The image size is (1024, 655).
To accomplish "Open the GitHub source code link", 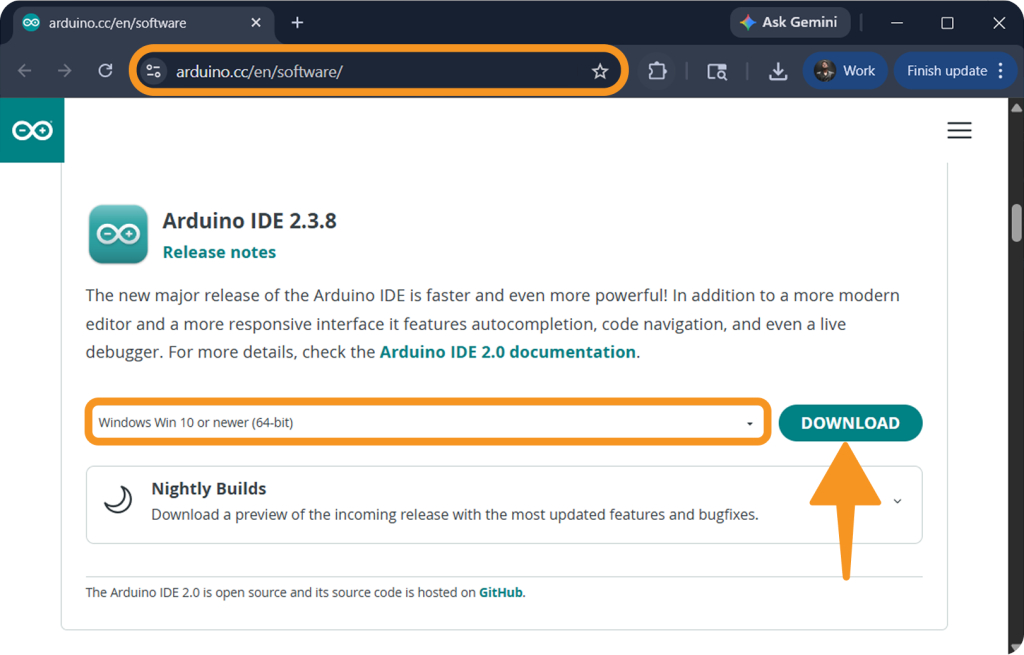I will coord(500,592).
